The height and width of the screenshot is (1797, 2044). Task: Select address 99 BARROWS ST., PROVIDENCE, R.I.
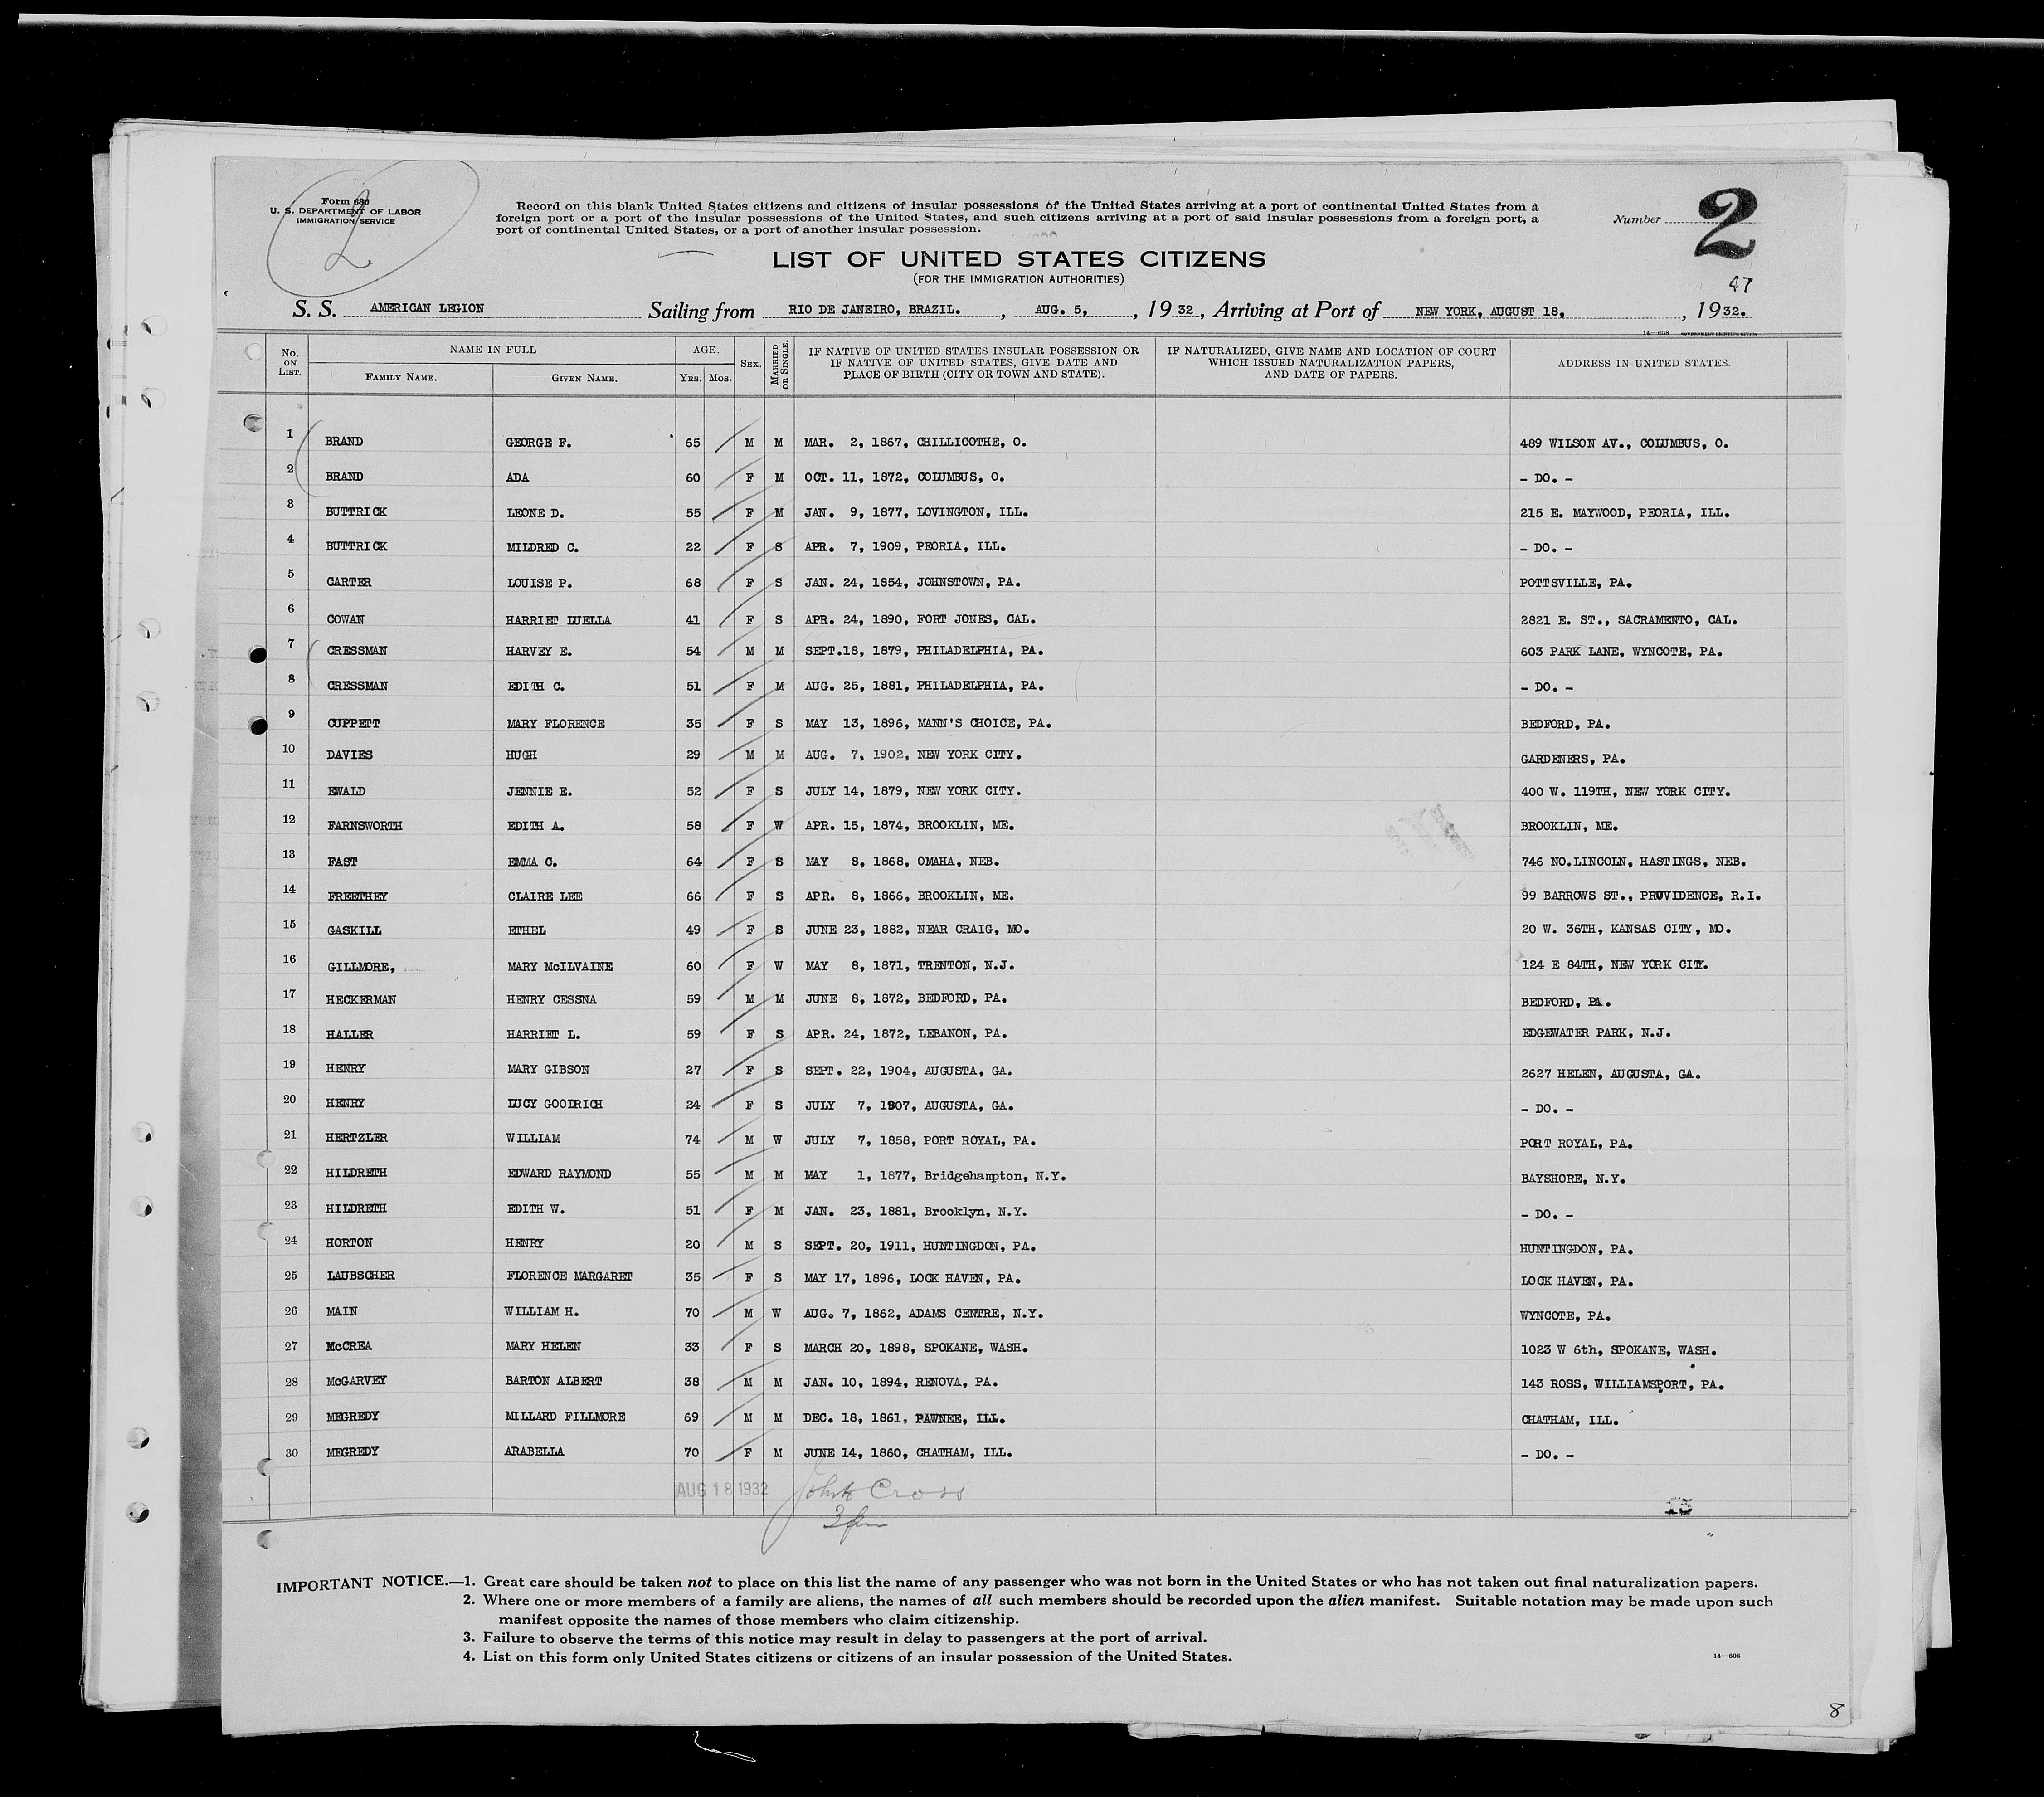1640,896
